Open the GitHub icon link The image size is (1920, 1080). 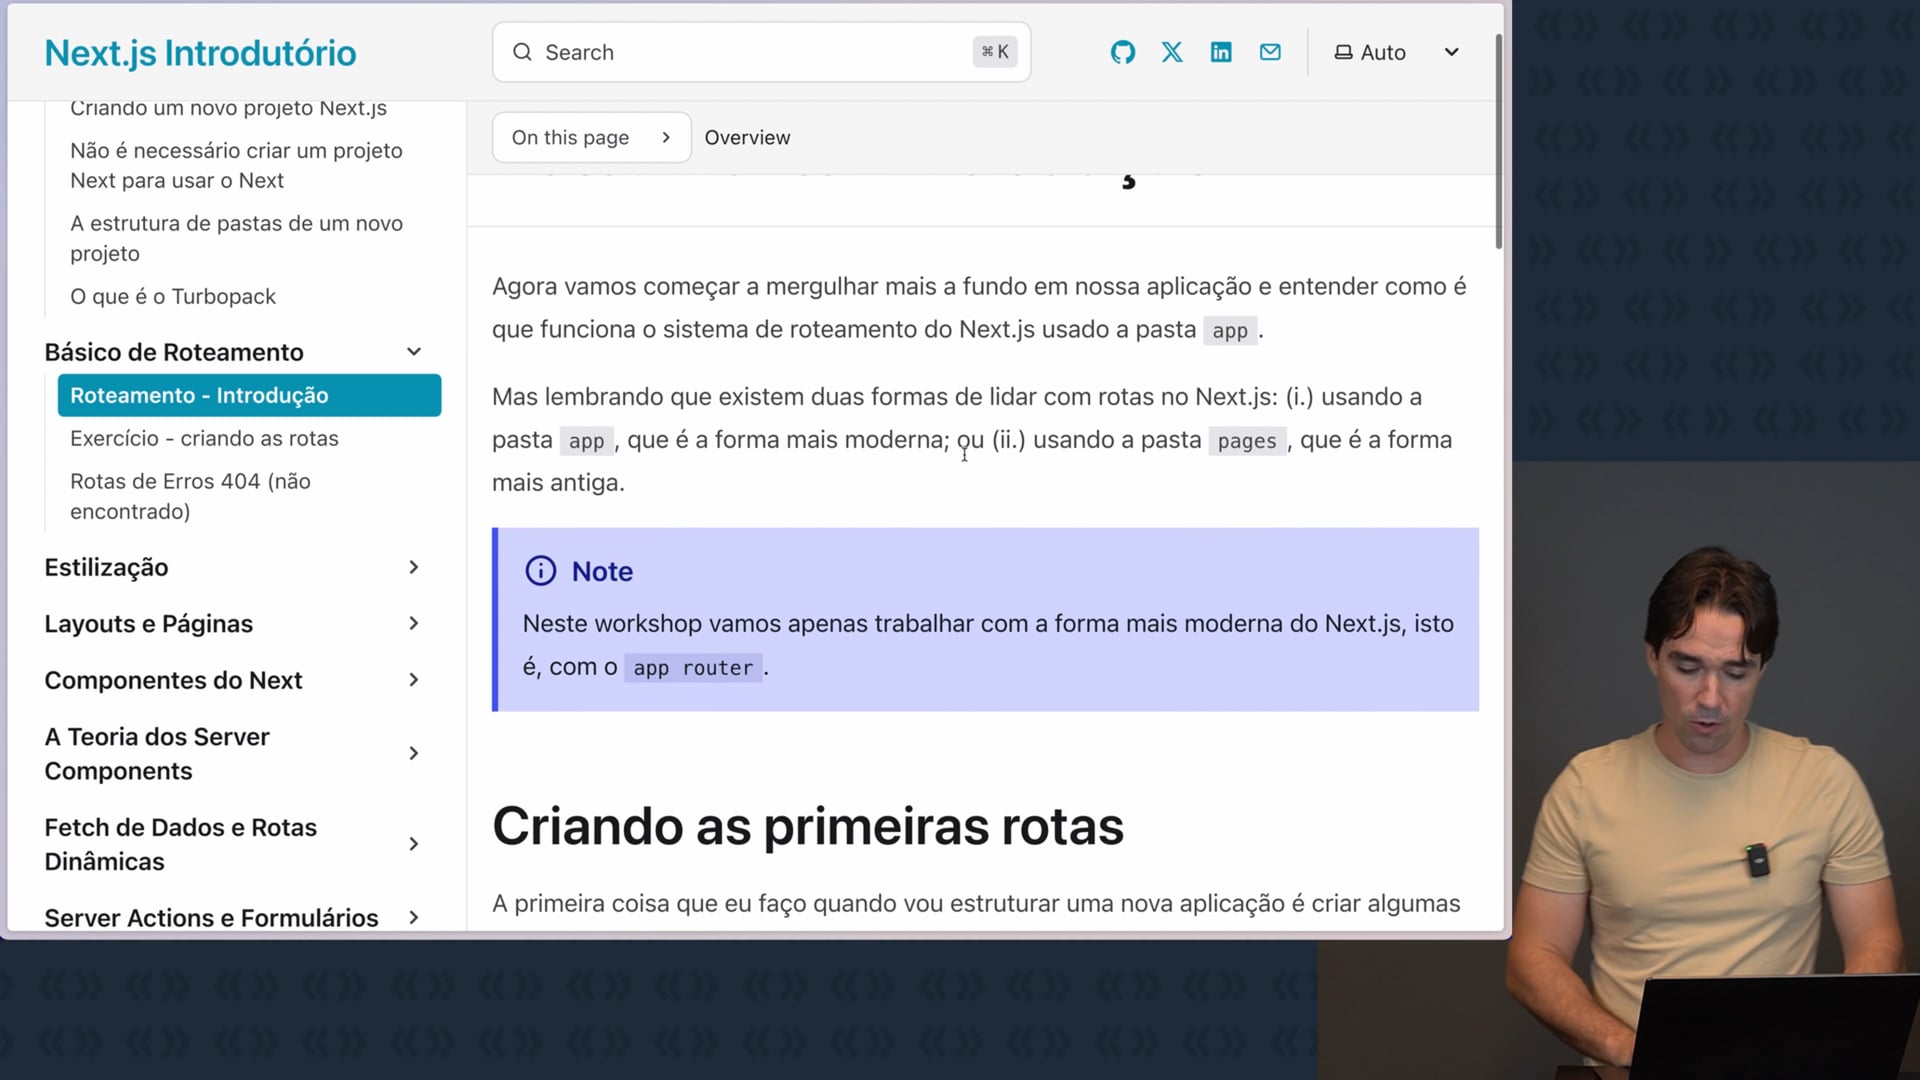pyautogui.click(x=1122, y=52)
